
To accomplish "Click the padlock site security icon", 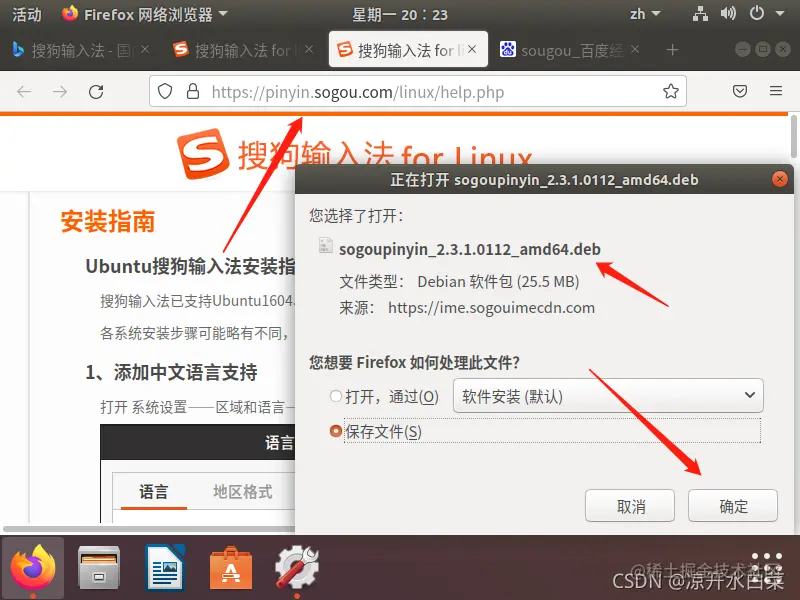I will tap(193, 91).
